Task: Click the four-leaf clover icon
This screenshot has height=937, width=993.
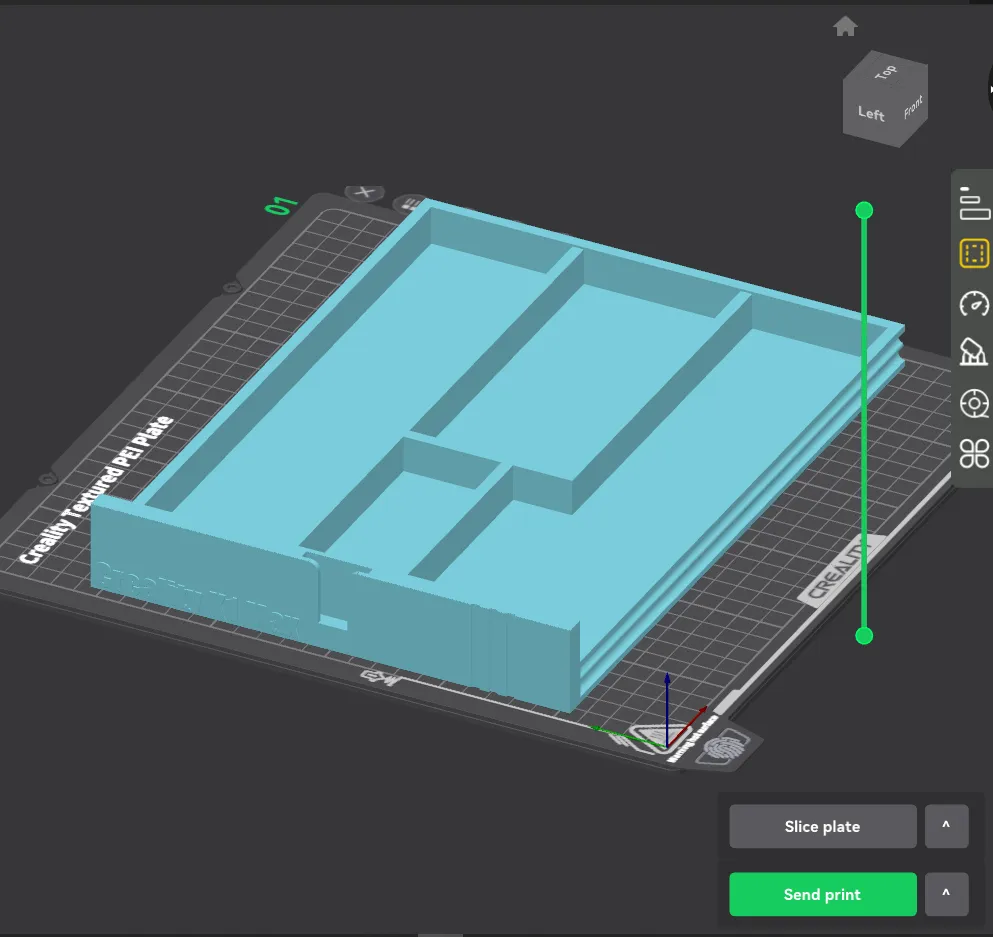Action: tap(974, 454)
